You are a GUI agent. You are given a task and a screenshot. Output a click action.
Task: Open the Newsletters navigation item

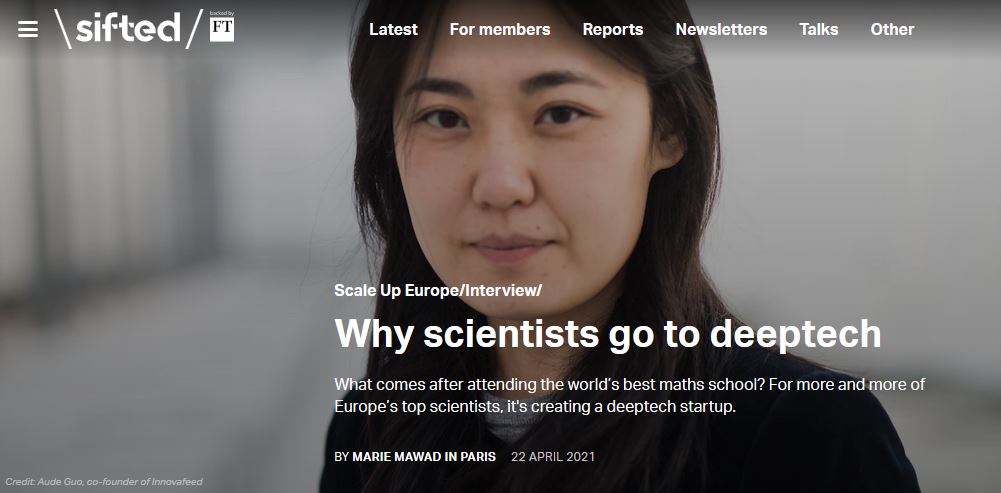(721, 29)
